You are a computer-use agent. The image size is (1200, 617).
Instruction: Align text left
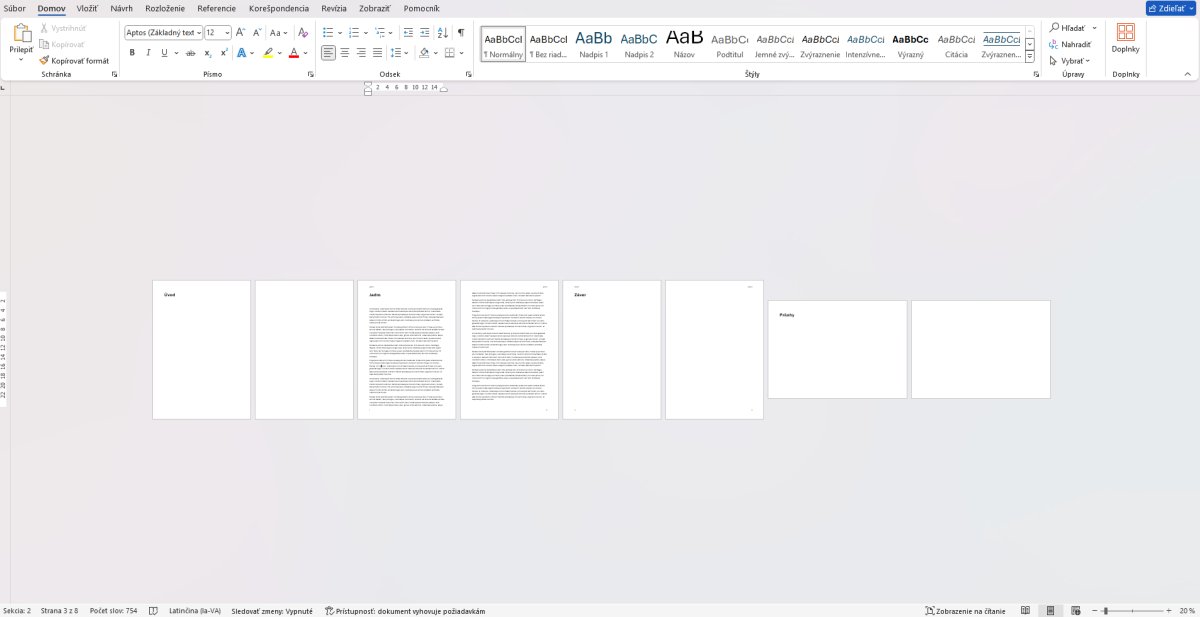[328, 52]
